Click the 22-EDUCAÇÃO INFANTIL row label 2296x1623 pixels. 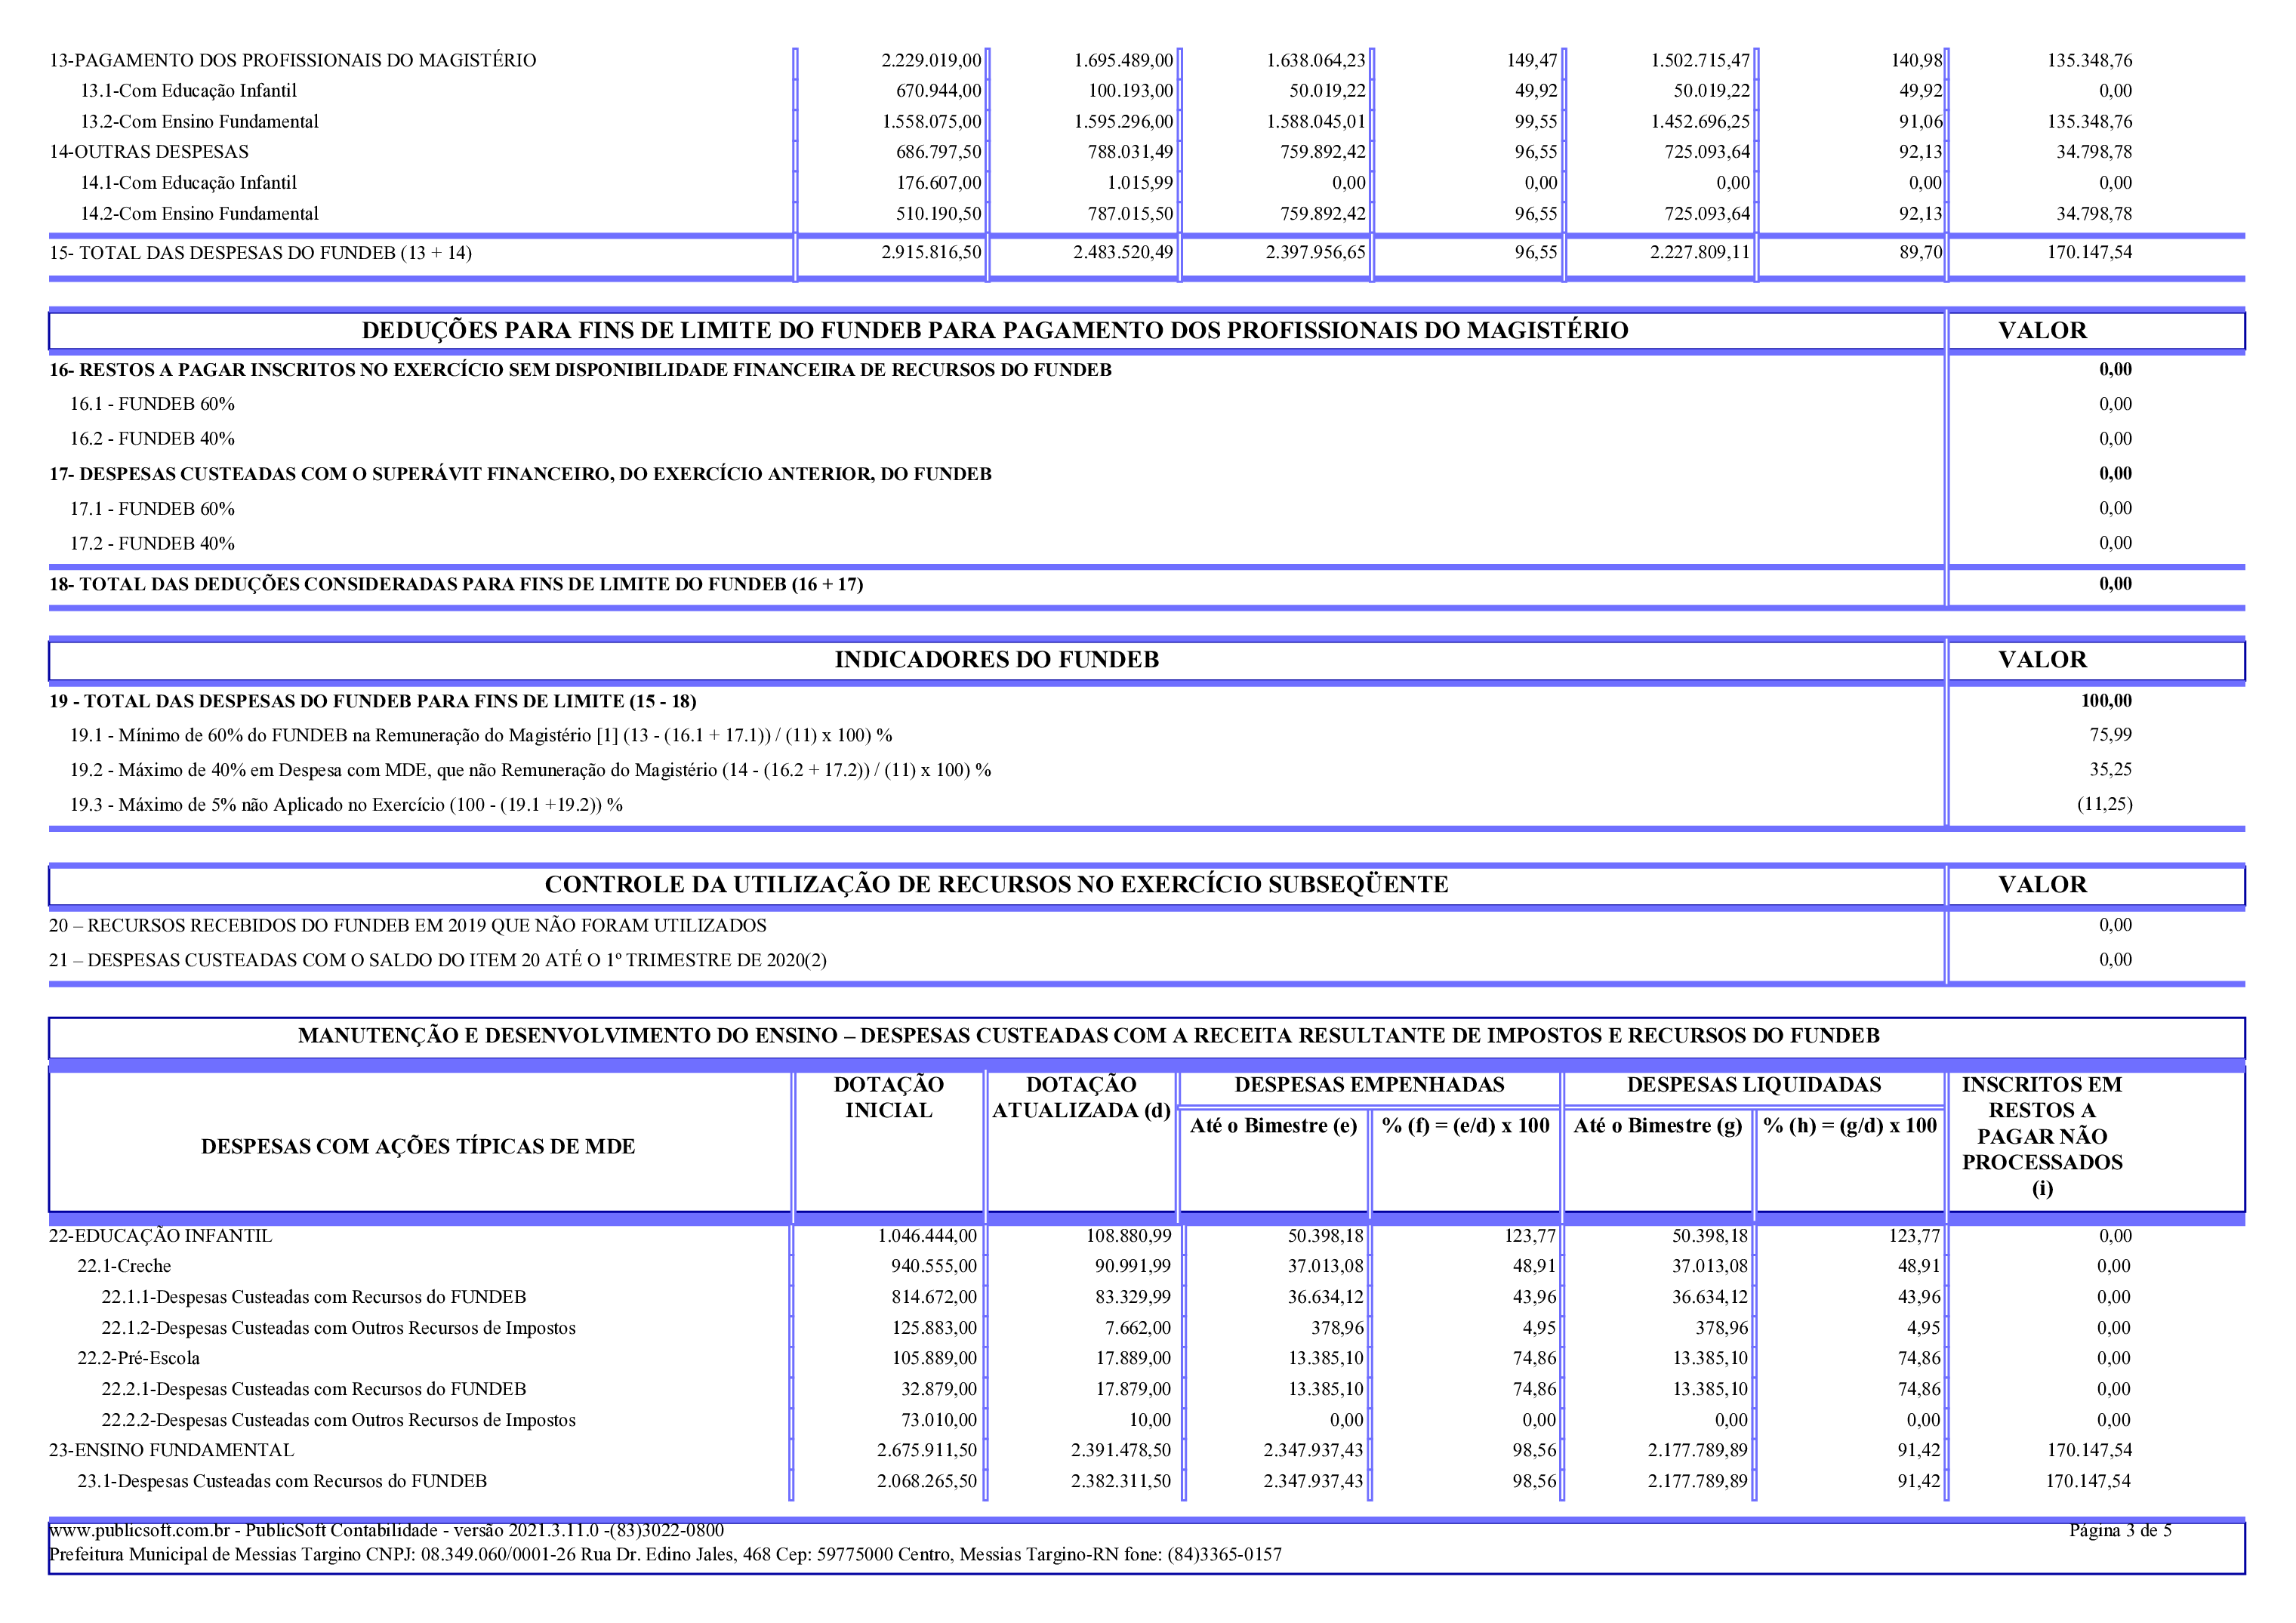coord(160,1236)
